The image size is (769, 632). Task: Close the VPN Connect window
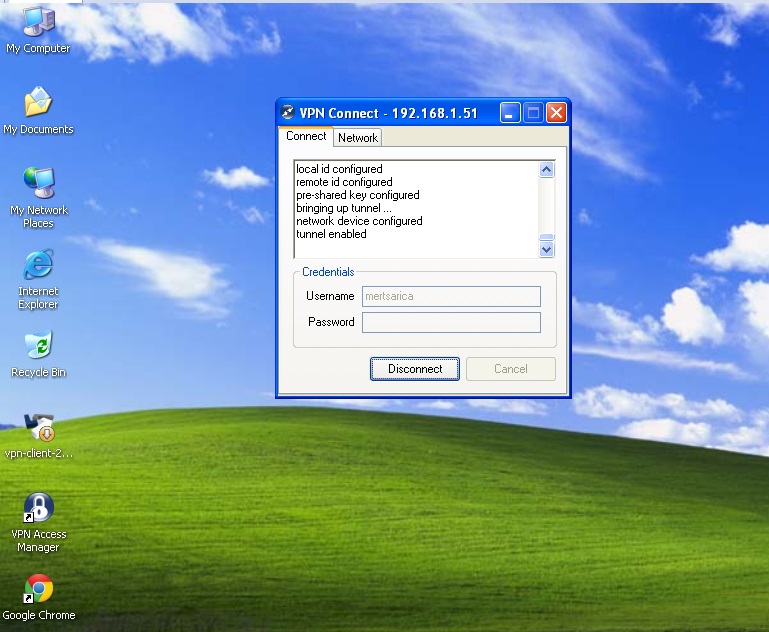556,113
